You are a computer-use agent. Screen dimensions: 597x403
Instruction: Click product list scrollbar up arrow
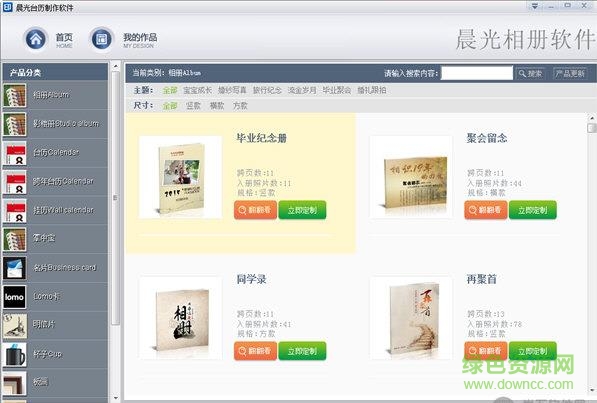592,118
